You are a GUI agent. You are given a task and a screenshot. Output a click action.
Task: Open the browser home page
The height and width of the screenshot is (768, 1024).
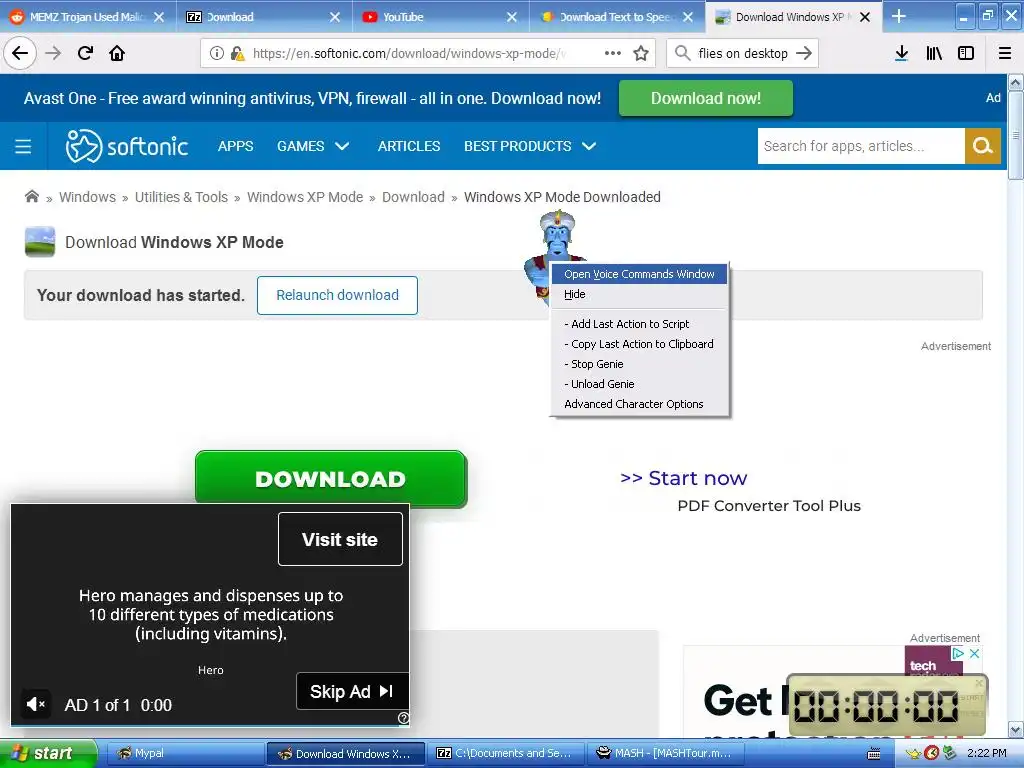click(117, 54)
